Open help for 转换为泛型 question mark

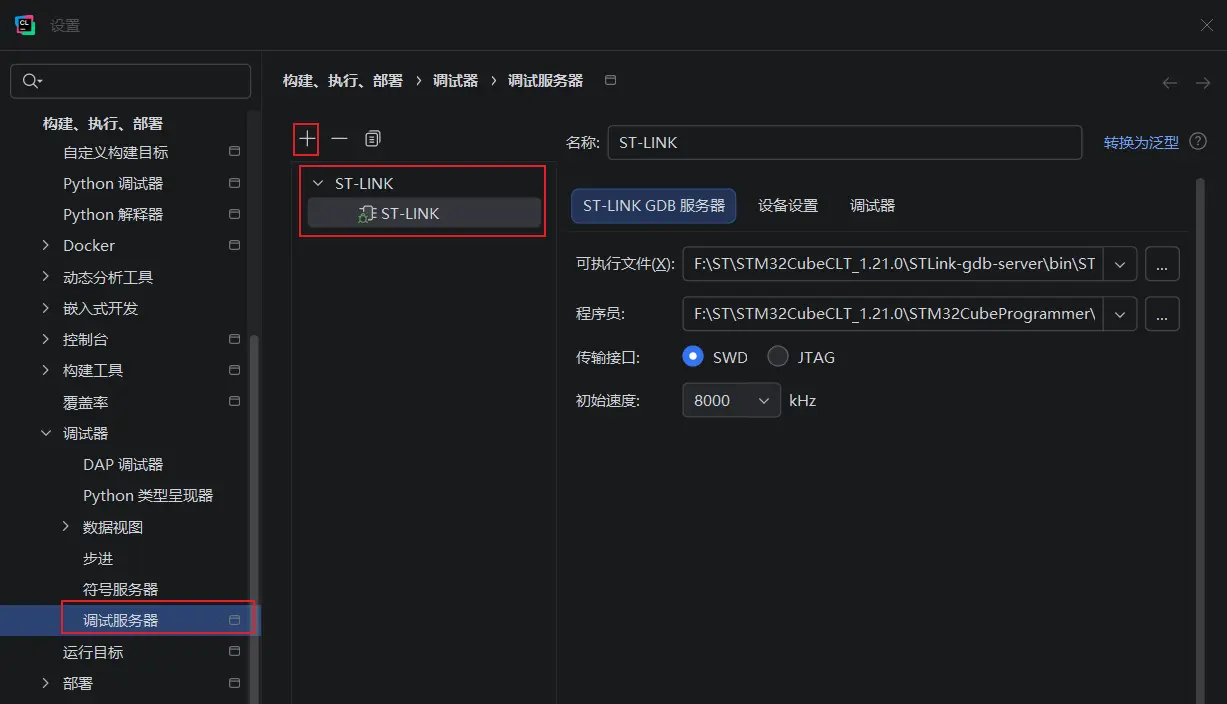(x=1198, y=142)
